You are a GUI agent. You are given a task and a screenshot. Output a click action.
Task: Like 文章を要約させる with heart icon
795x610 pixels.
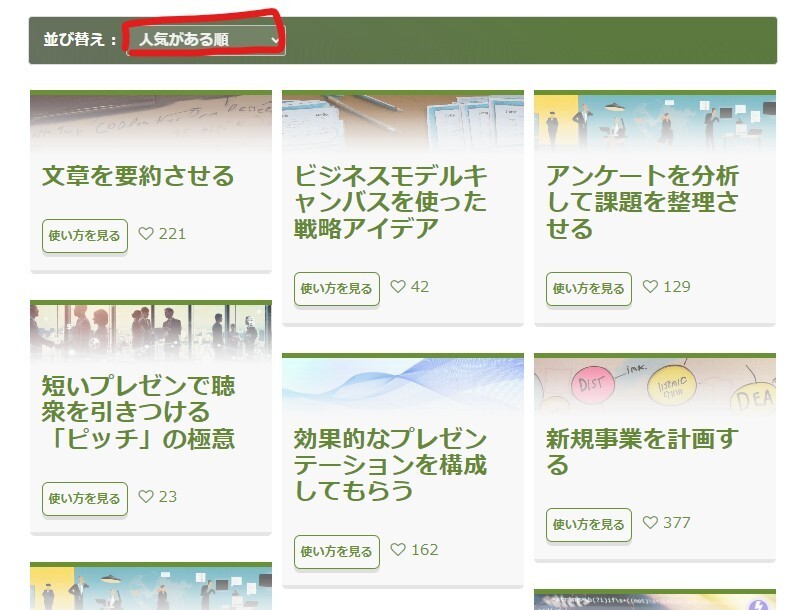146,233
